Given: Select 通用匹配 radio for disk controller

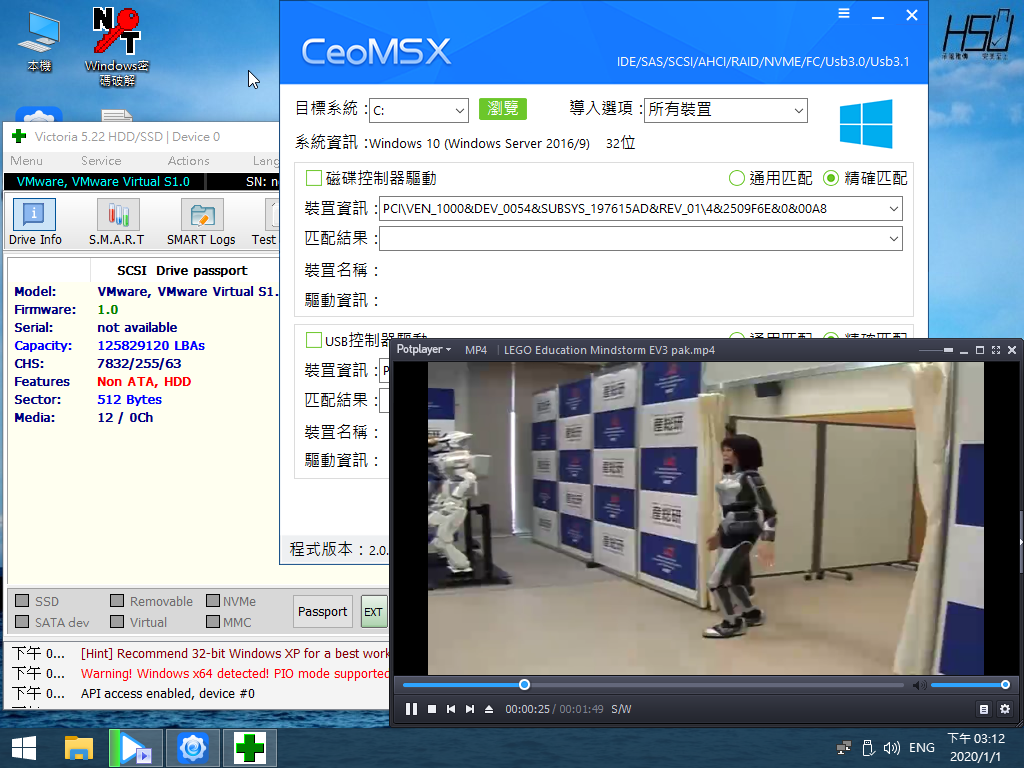Looking at the screenshot, I should click(737, 178).
